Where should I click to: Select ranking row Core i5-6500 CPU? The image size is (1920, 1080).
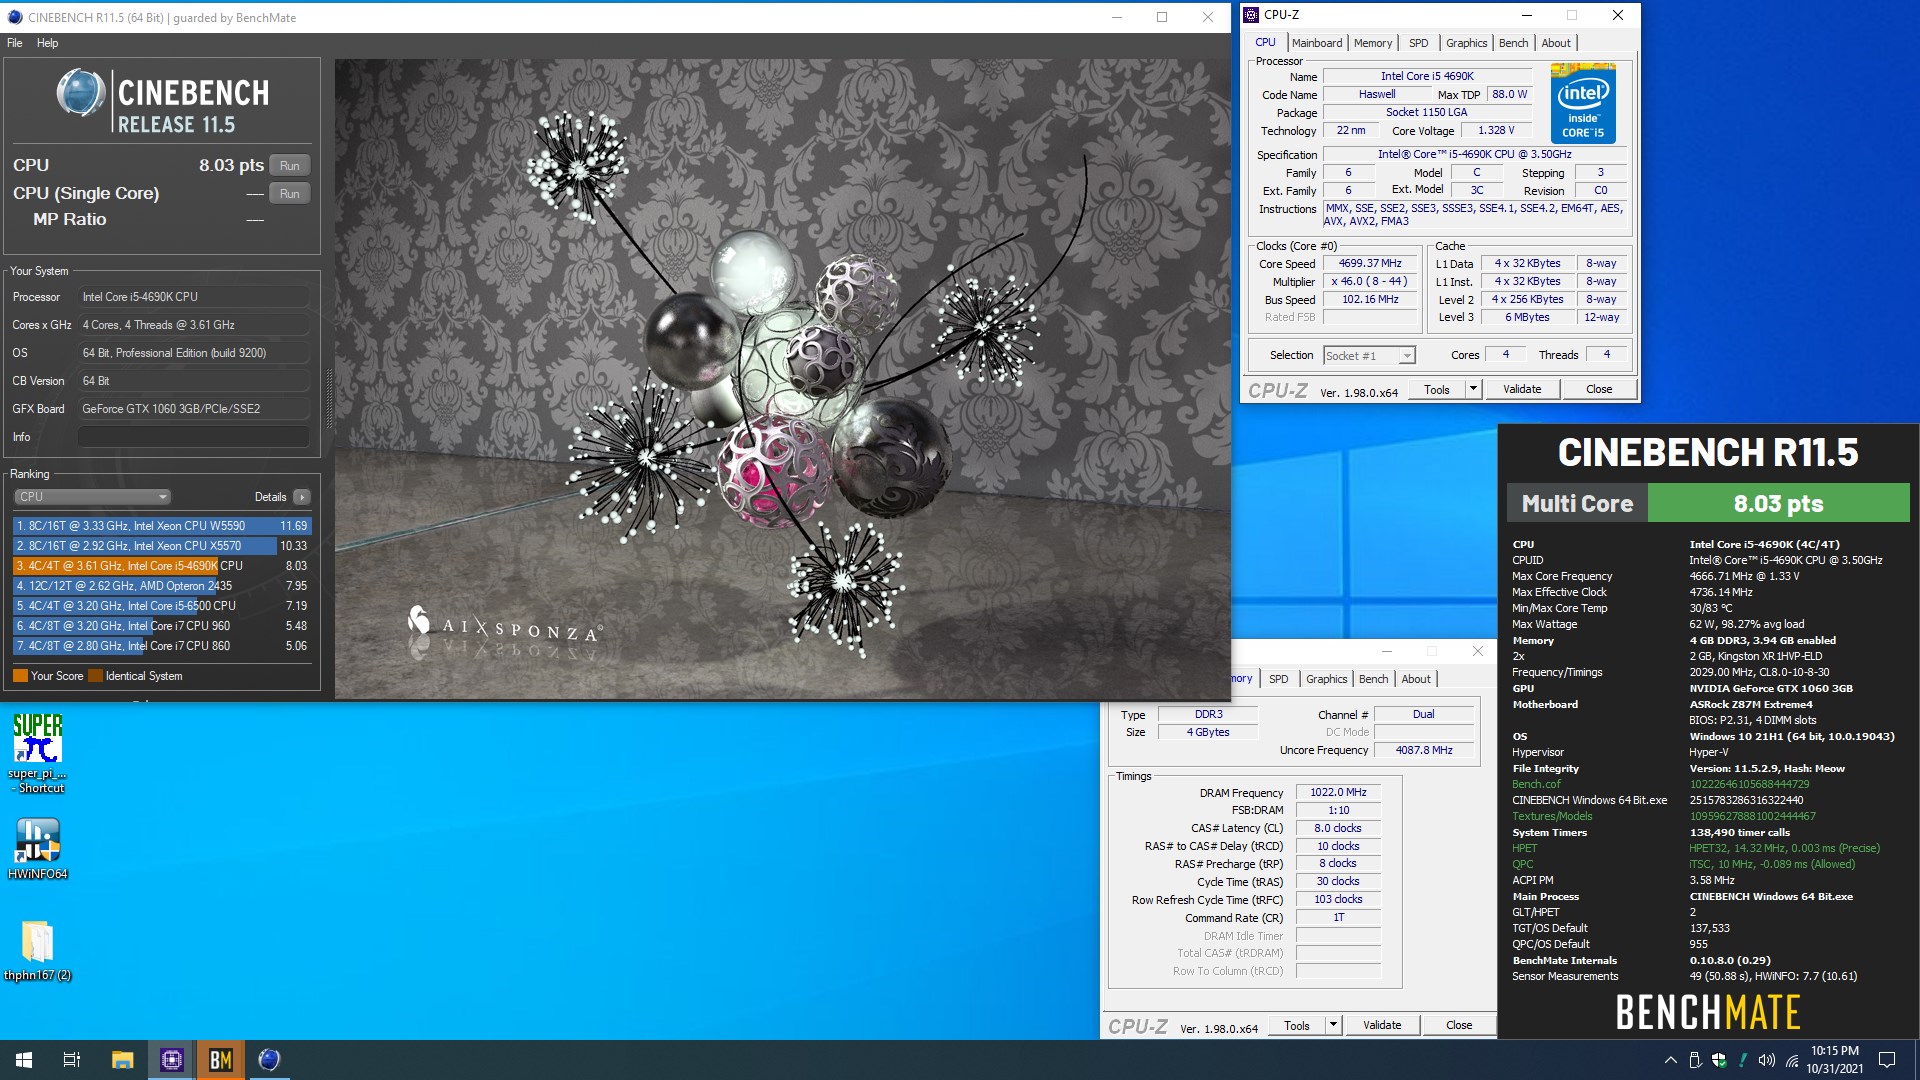[x=162, y=605]
